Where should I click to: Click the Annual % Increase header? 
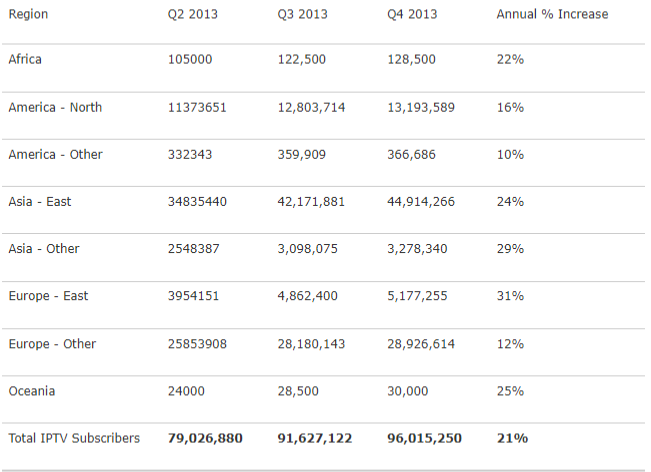[552, 15]
